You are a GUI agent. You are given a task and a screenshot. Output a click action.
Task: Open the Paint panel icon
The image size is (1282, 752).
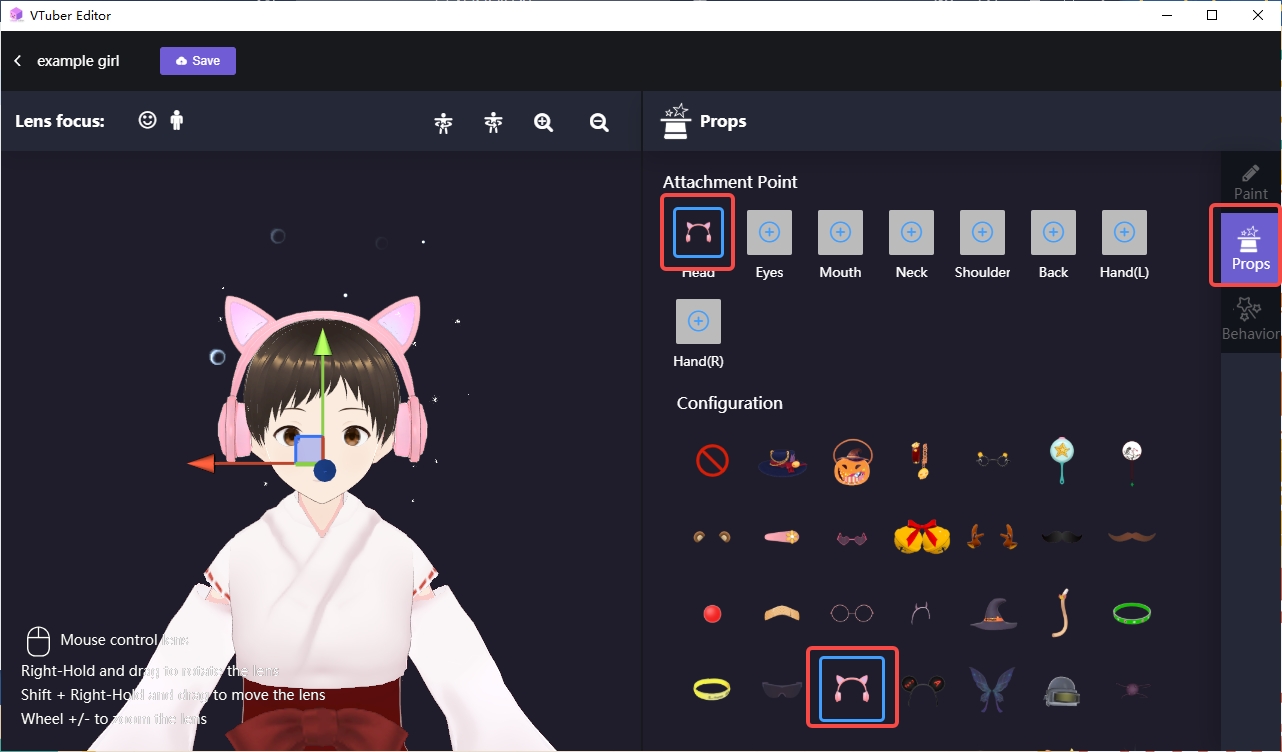point(1249,181)
